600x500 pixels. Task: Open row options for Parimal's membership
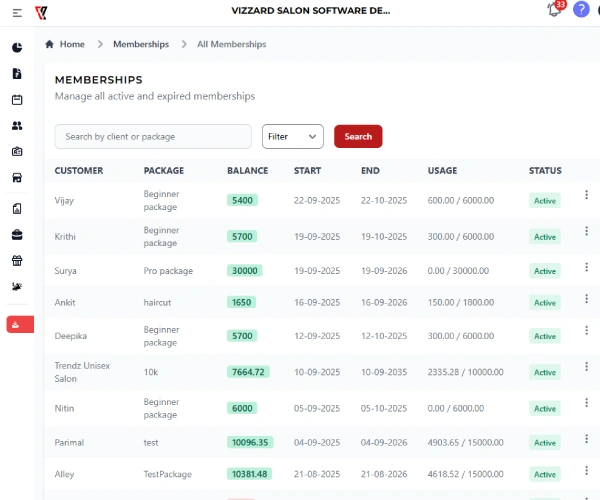point(586,441)
